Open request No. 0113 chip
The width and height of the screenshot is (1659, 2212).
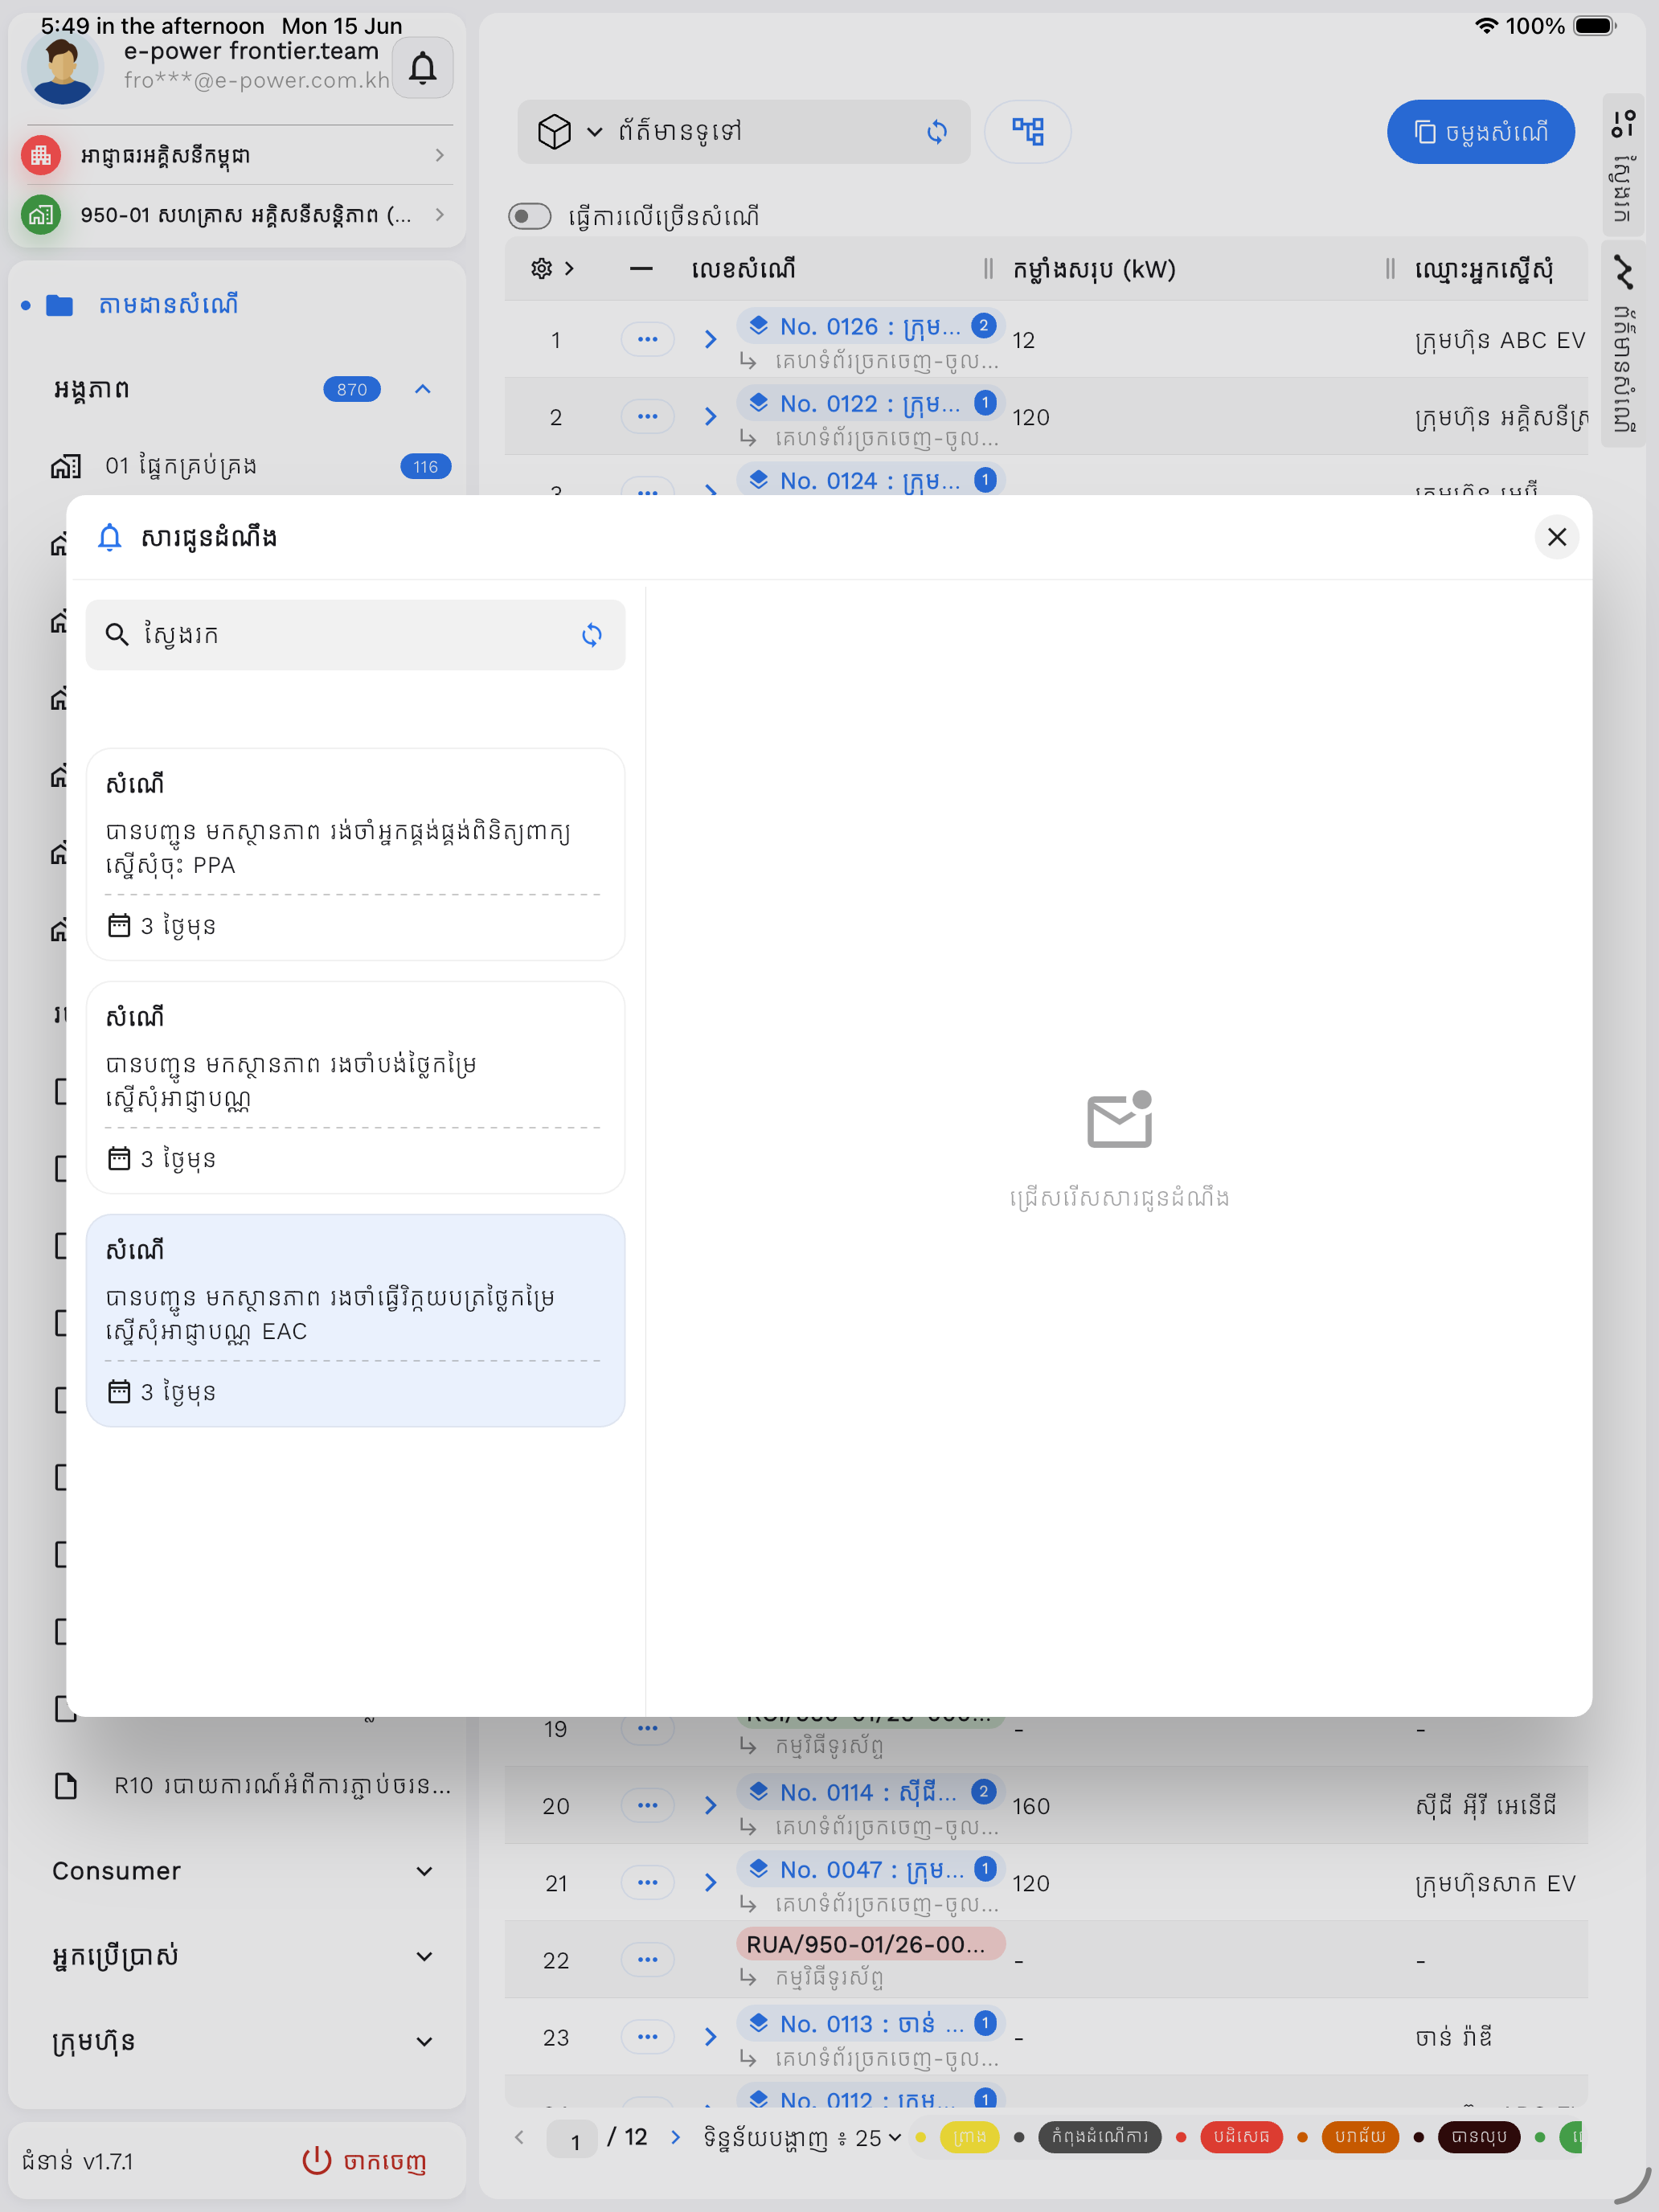tap(870, 2024)
